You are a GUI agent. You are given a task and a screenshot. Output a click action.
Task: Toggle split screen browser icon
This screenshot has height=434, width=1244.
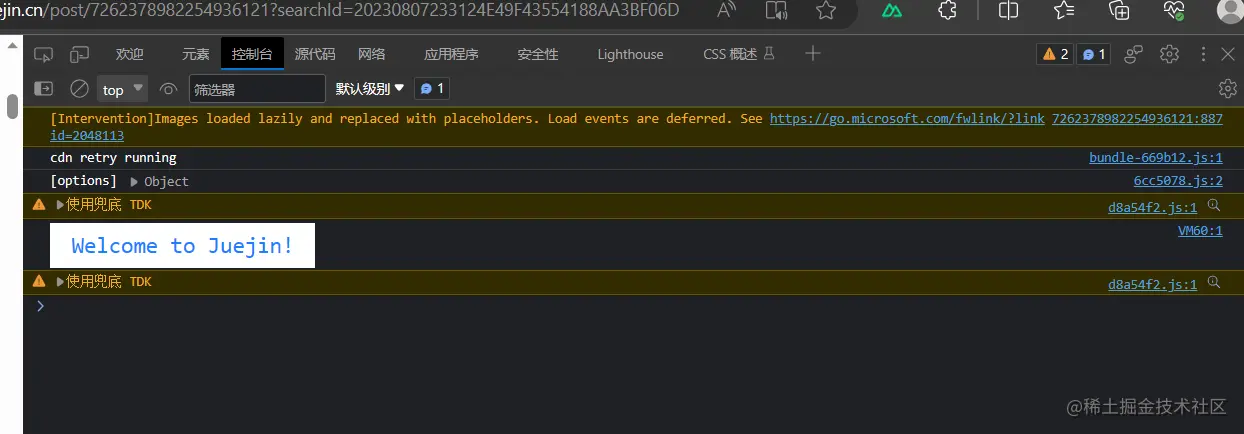click(1008, 10)
